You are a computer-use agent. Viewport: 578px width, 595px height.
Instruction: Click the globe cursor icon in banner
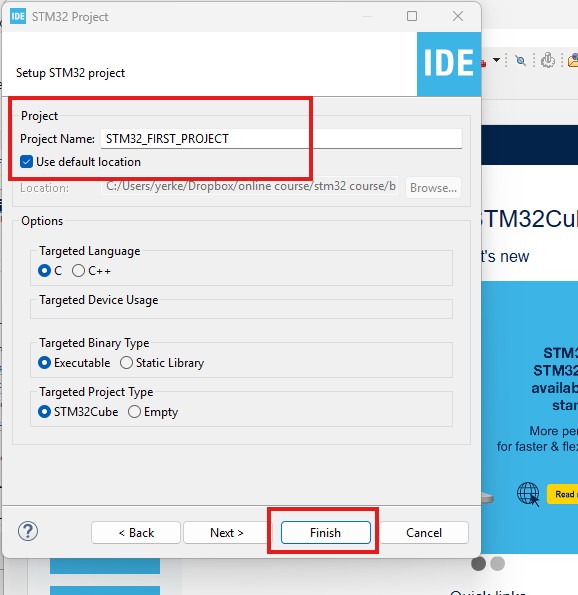click(528, 494)
